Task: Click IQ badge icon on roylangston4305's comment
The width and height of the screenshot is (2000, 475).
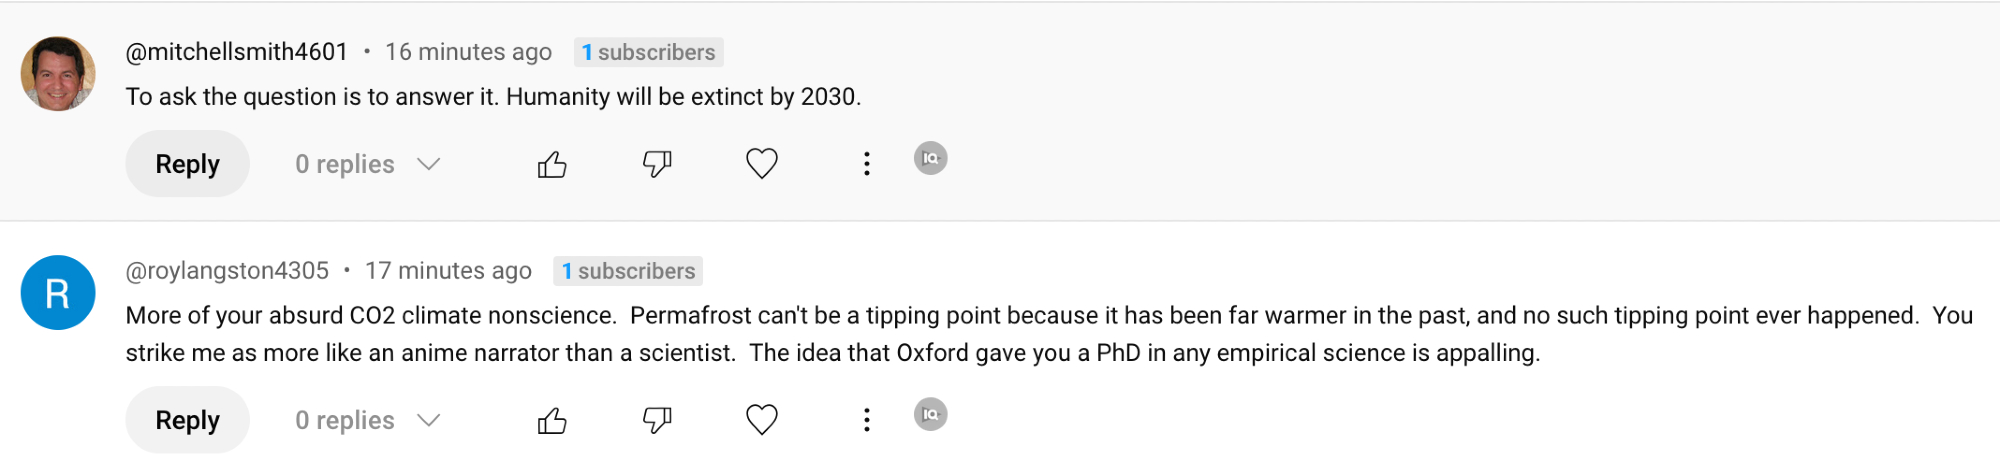Action: click(x=931, y=414)
